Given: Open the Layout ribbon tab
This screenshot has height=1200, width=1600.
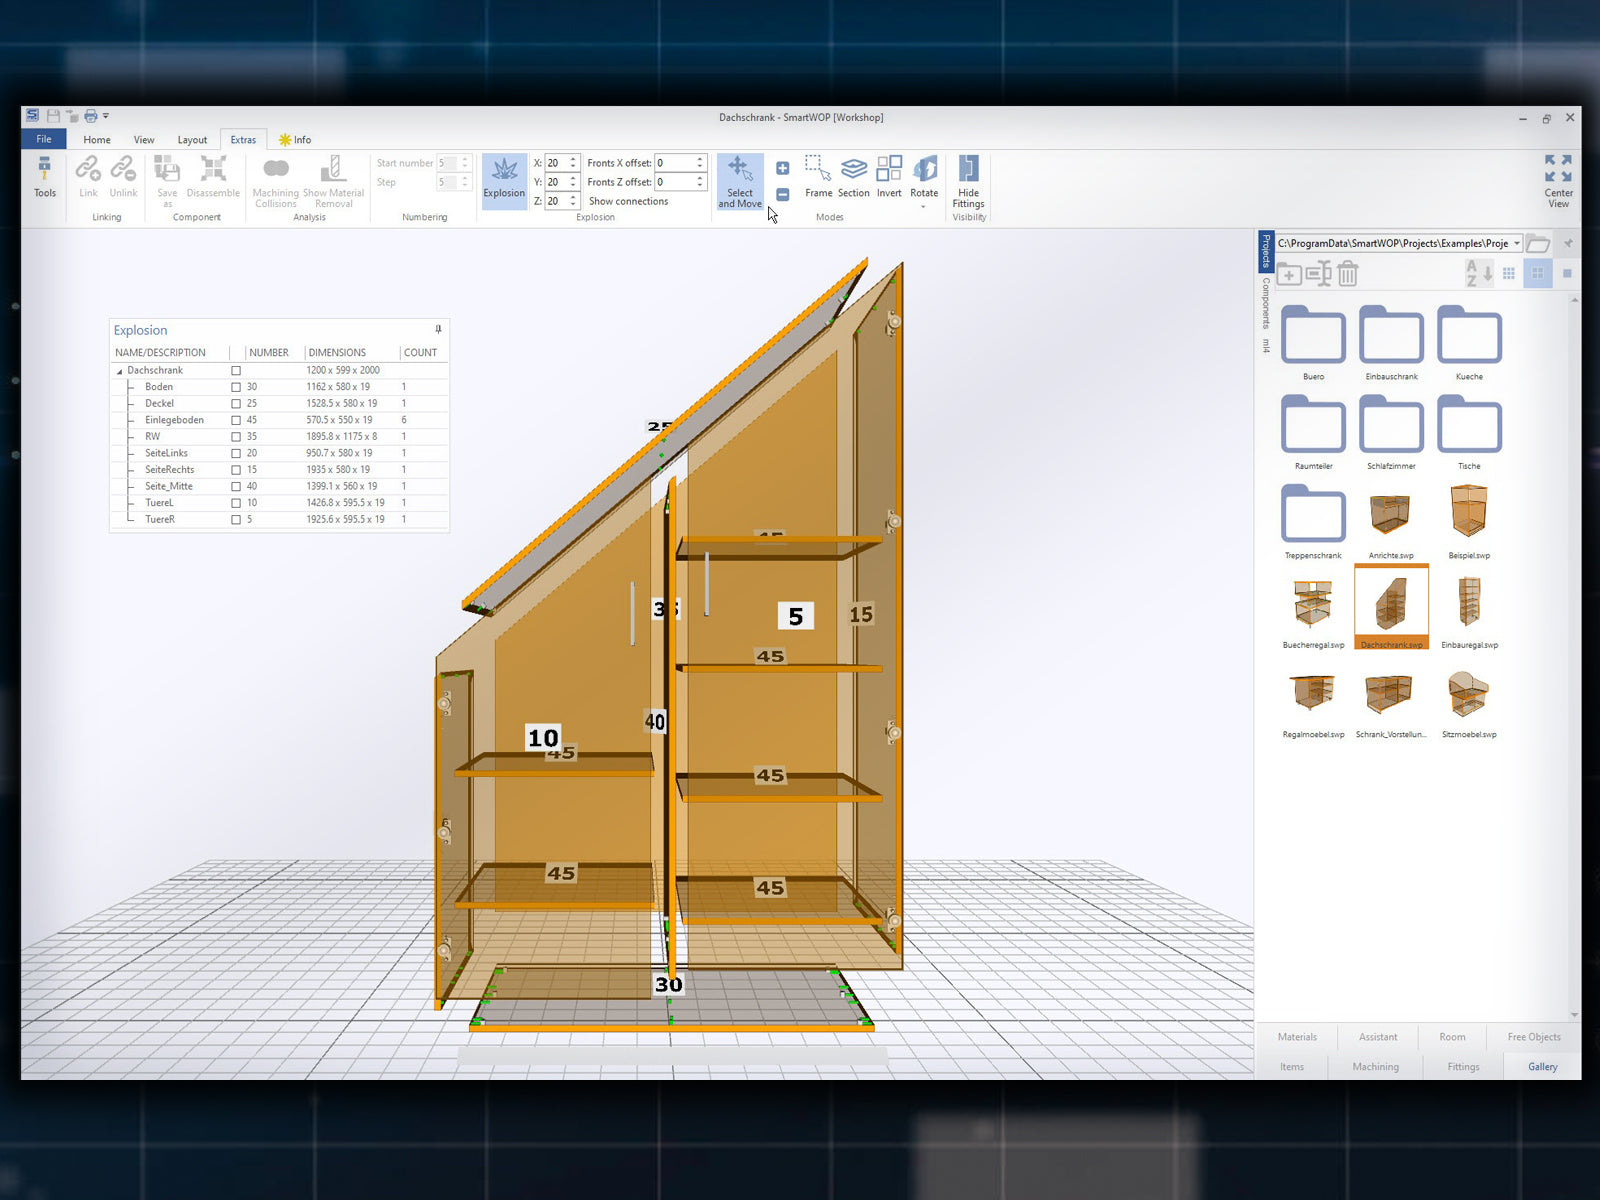Looking at the screenshot, I should 192,140.
